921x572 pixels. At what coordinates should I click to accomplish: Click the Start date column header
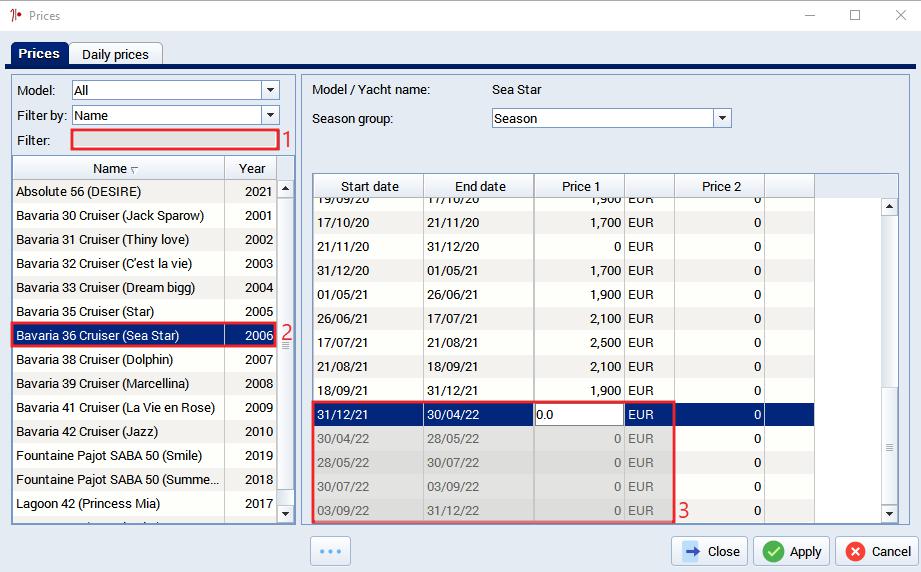pyautogui.click(x=369, y=186)
